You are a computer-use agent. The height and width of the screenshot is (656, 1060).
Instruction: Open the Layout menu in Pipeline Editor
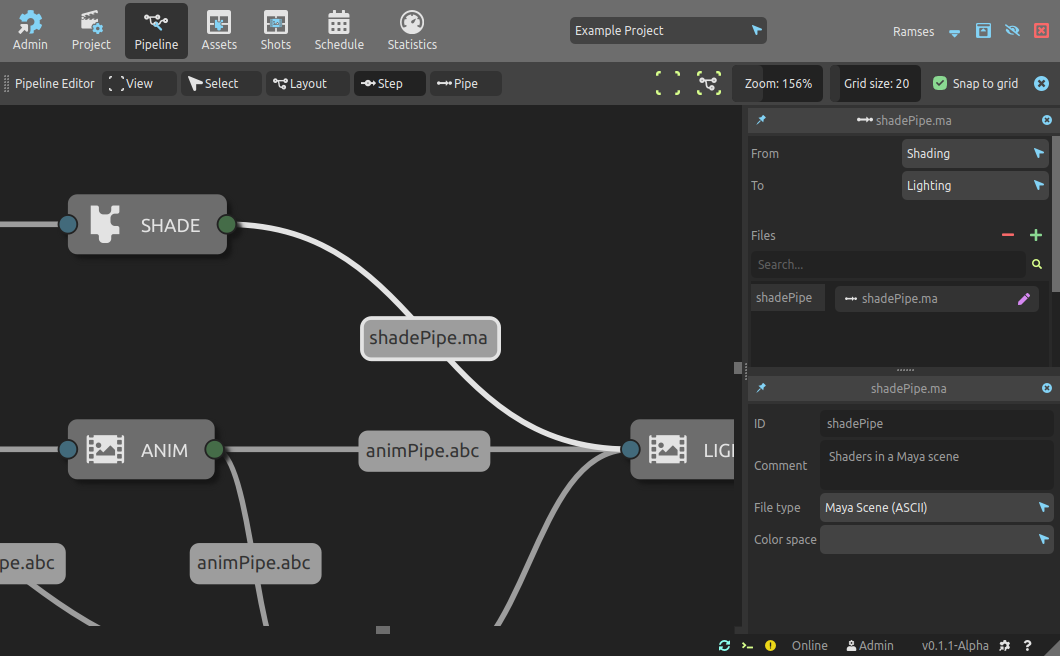pyautogui.click(x=308, y=83)
